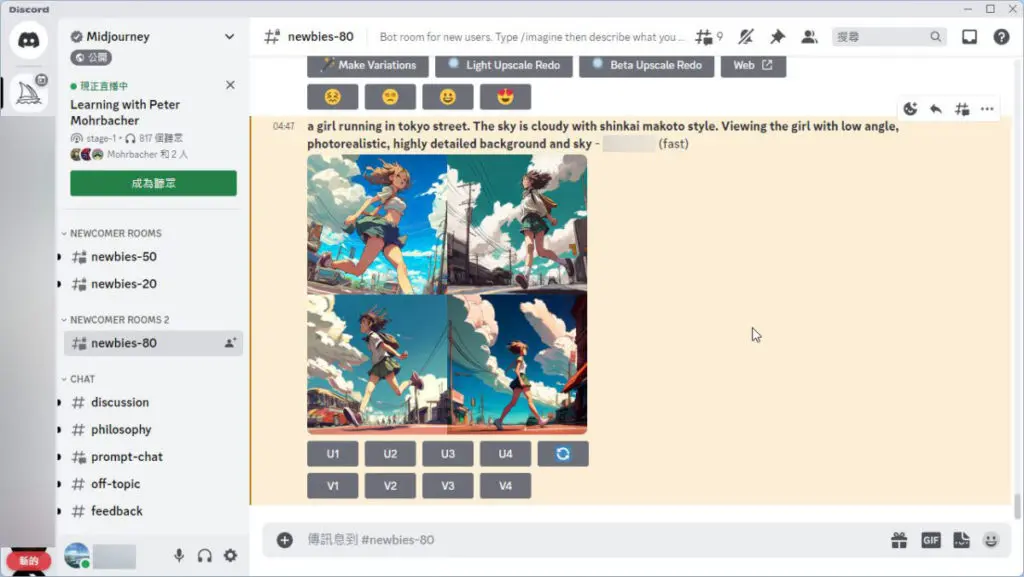Toggle the member list visibility
This screenshot has height=577, width=1024.
tap(809, 37)
